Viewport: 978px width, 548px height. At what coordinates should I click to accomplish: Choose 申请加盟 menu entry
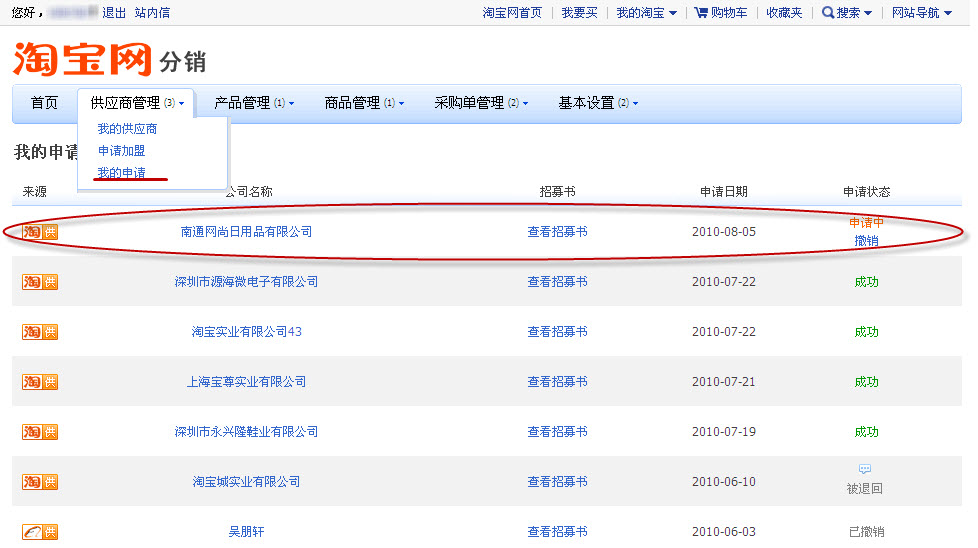[121, 151]
